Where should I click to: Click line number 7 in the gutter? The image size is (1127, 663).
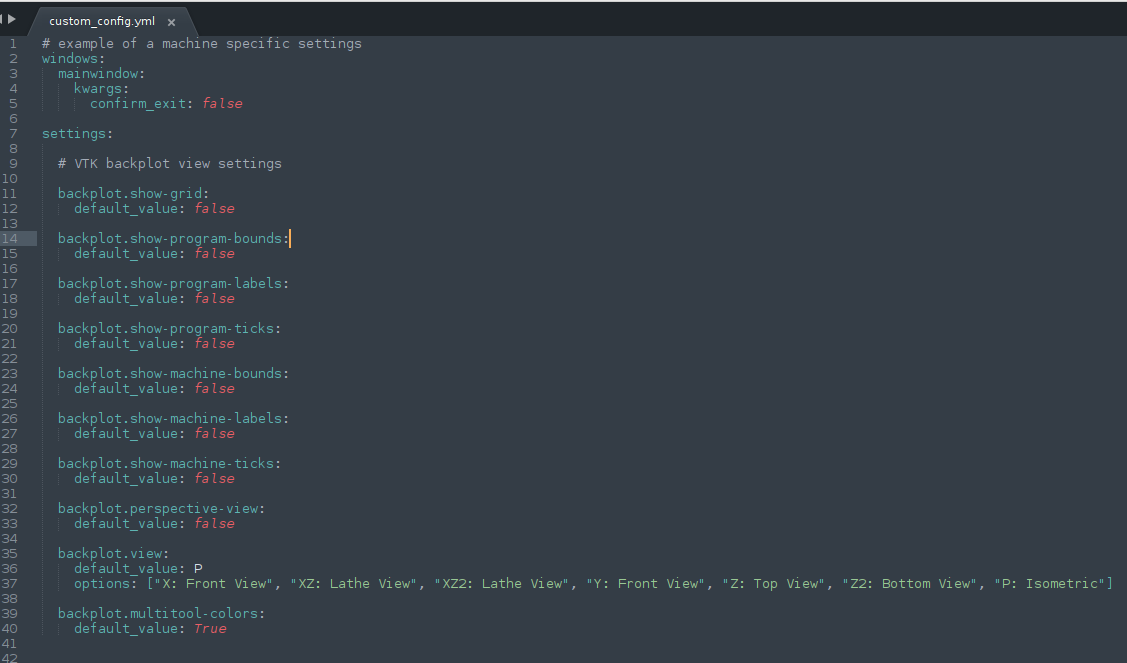(x=13, y=134)
